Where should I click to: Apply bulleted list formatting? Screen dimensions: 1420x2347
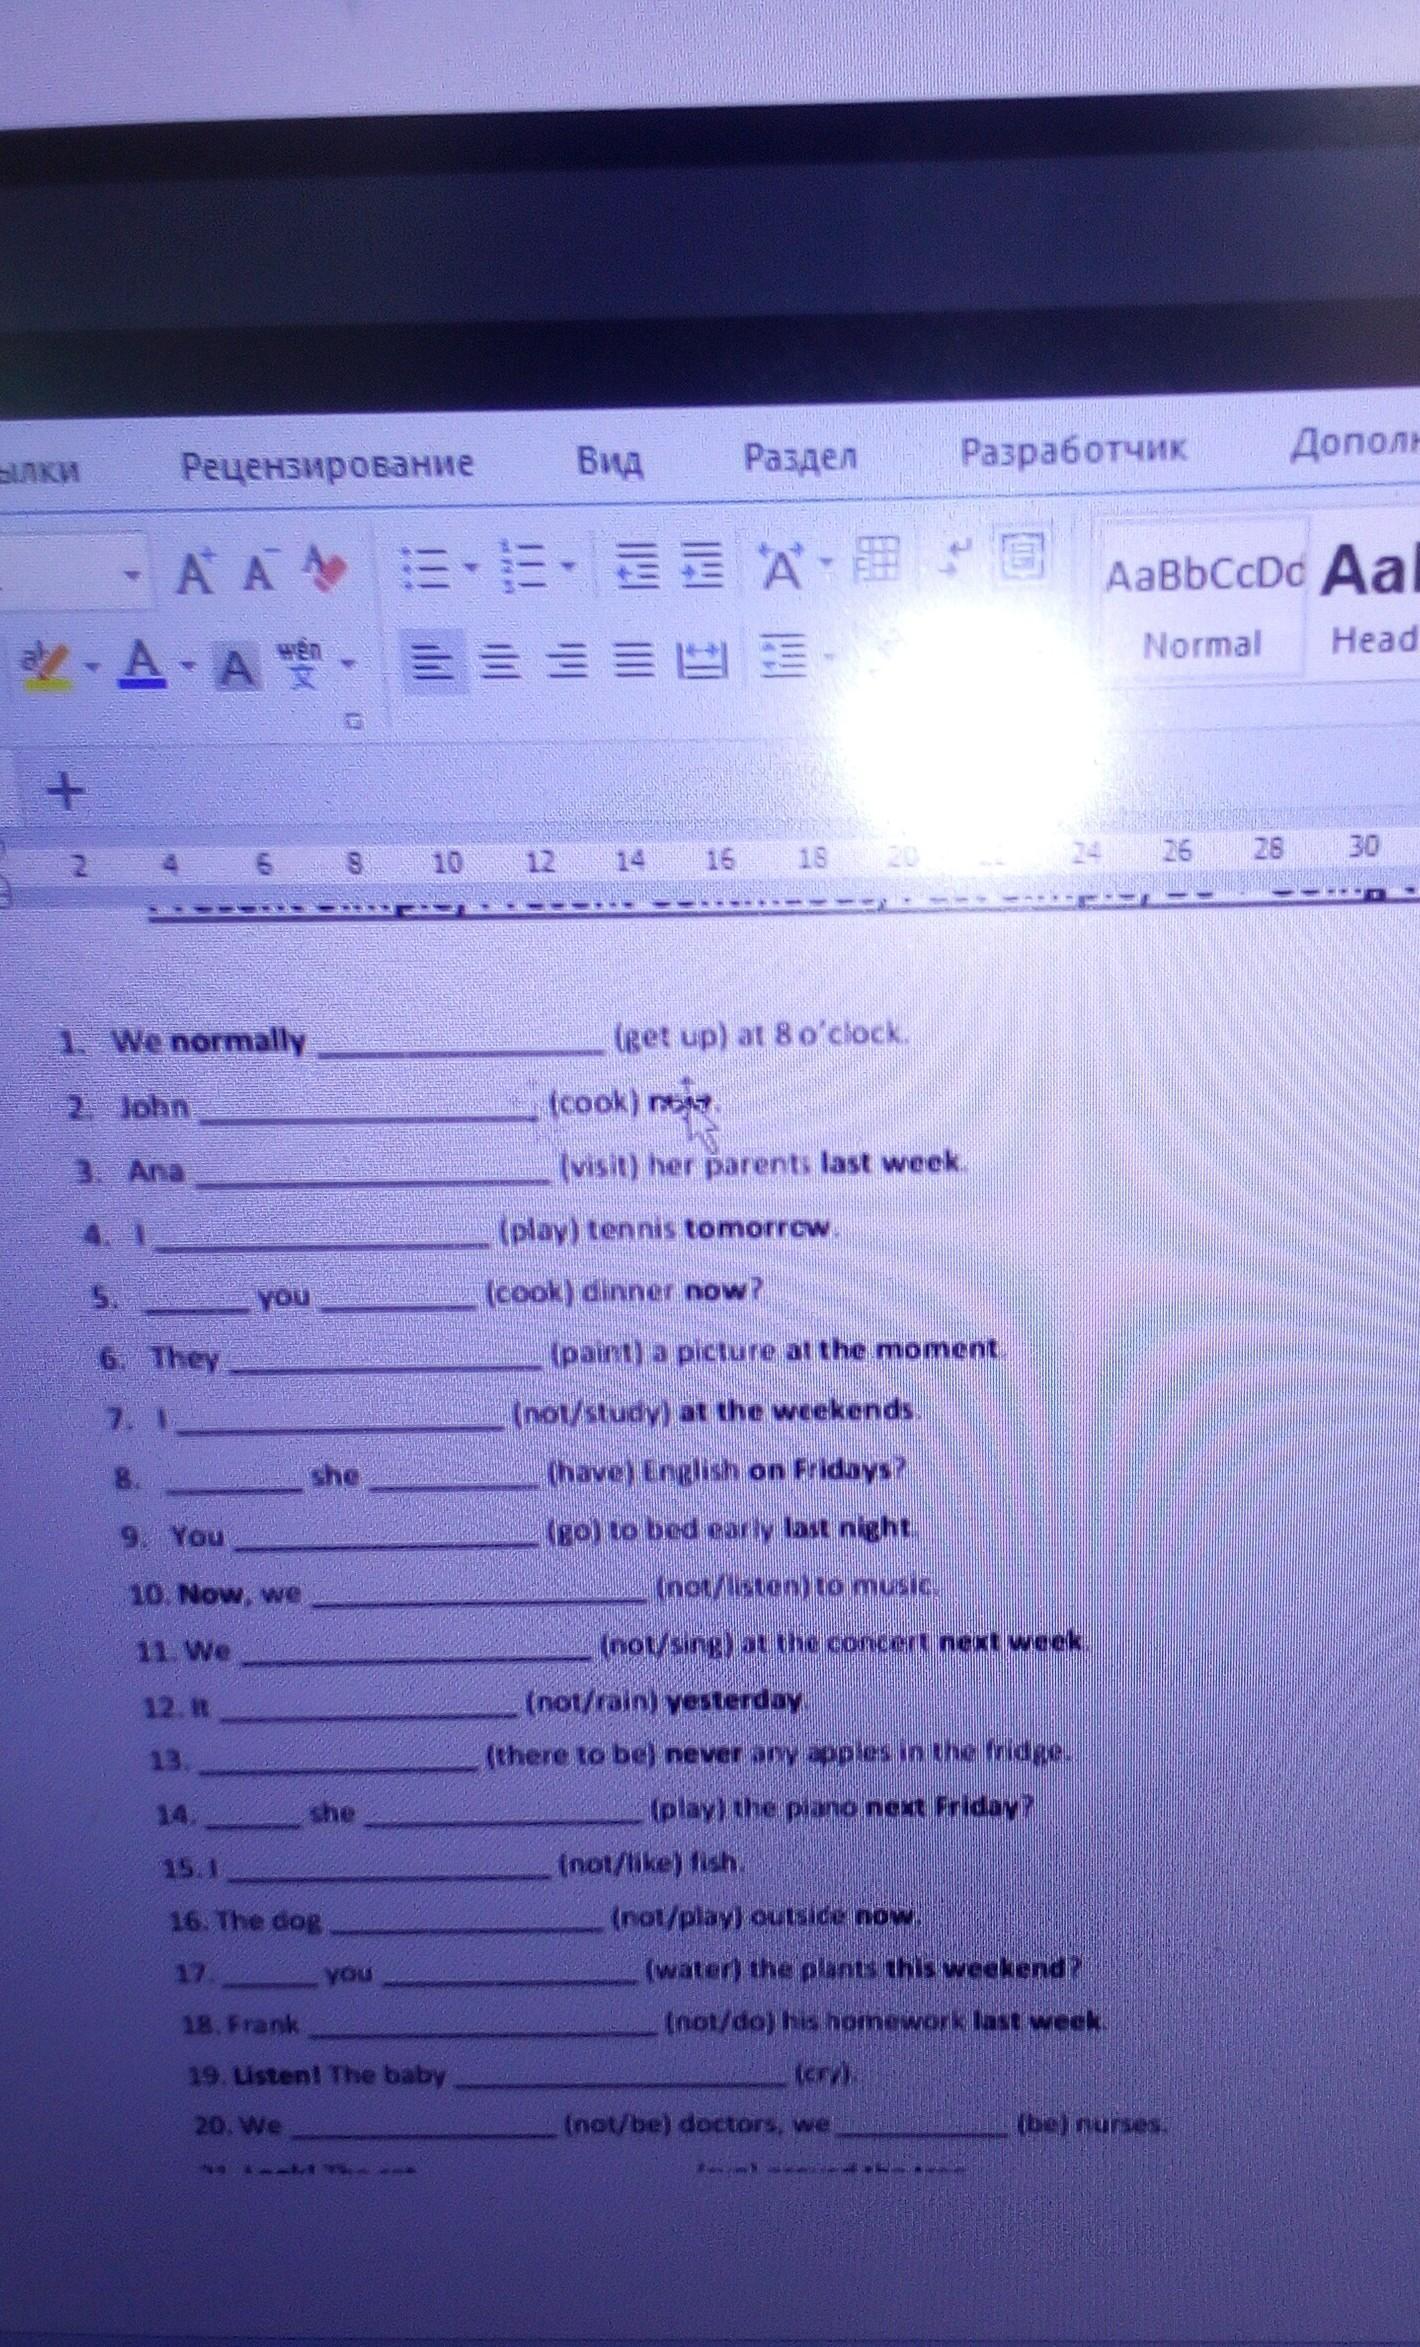point(425,569)
